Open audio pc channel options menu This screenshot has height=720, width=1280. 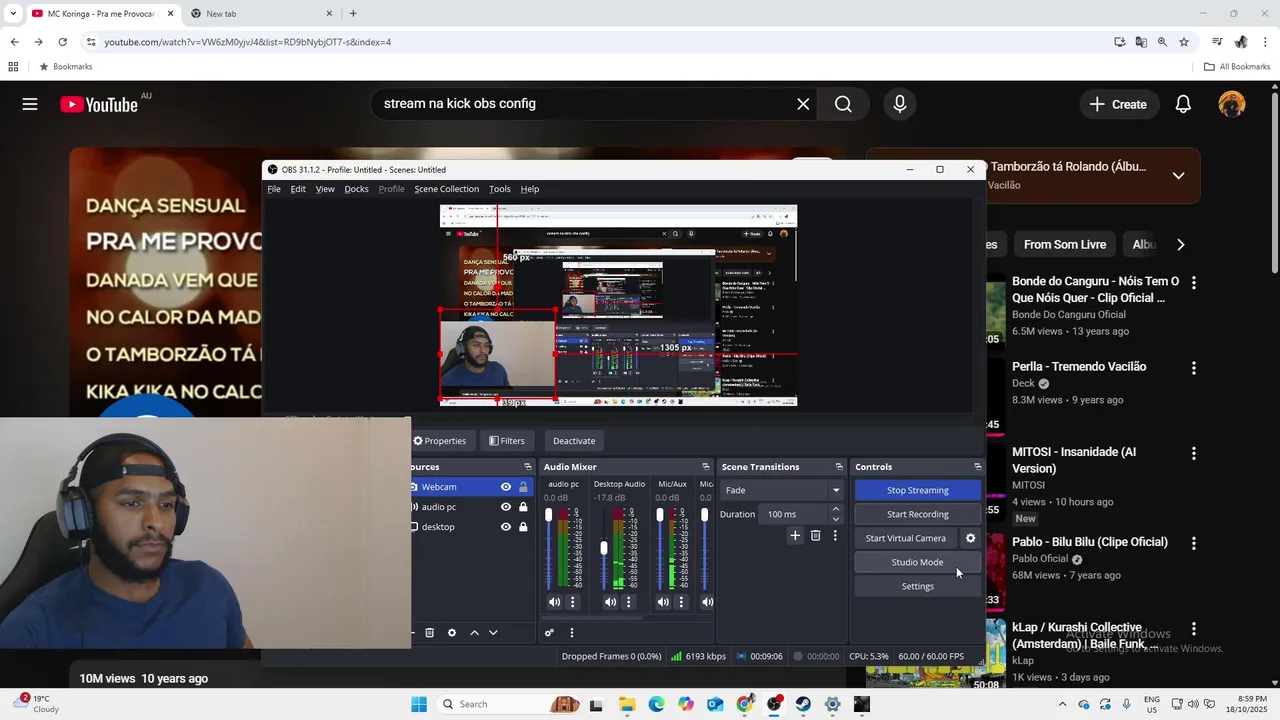573,602
